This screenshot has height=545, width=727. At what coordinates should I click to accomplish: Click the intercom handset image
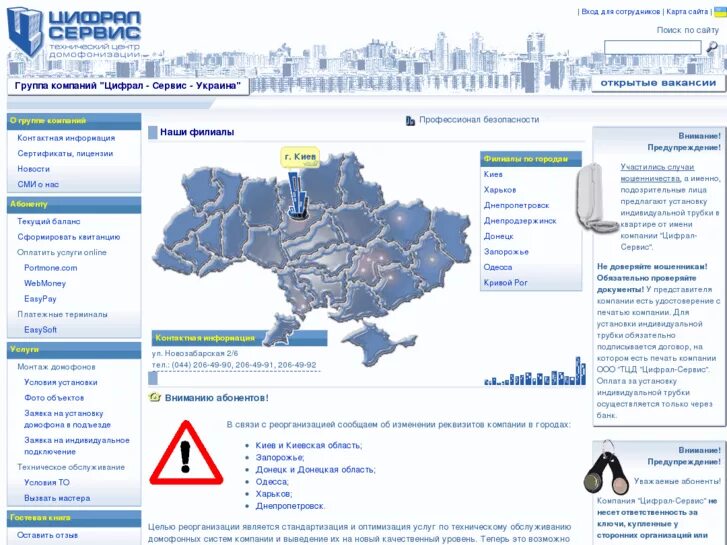pos(595,198)
